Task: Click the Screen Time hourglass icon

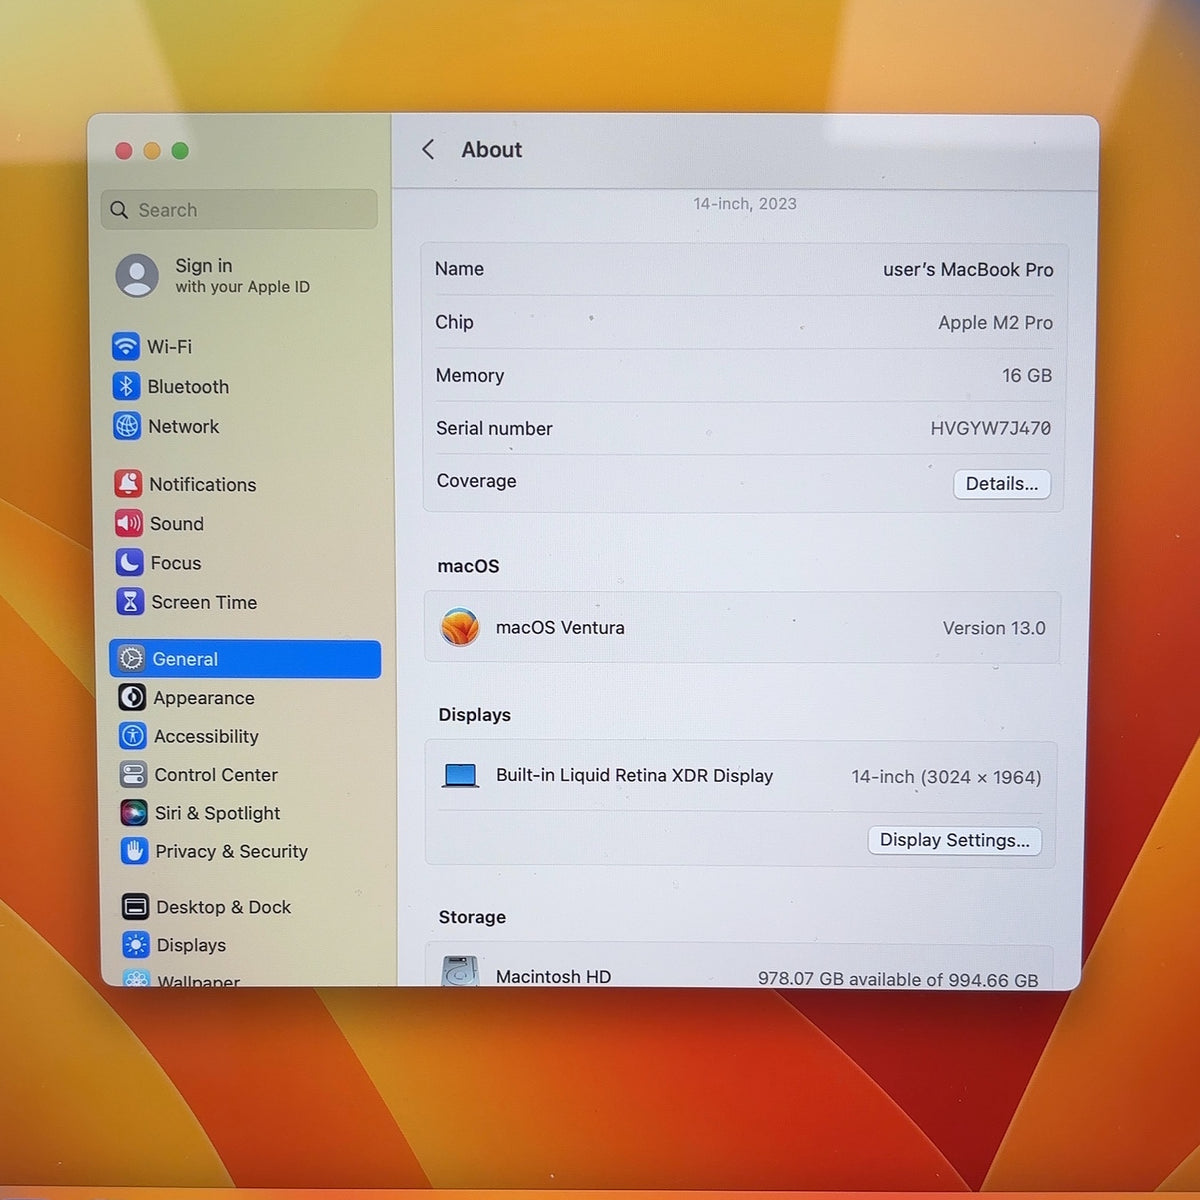Action: click(x=130, y=601)
